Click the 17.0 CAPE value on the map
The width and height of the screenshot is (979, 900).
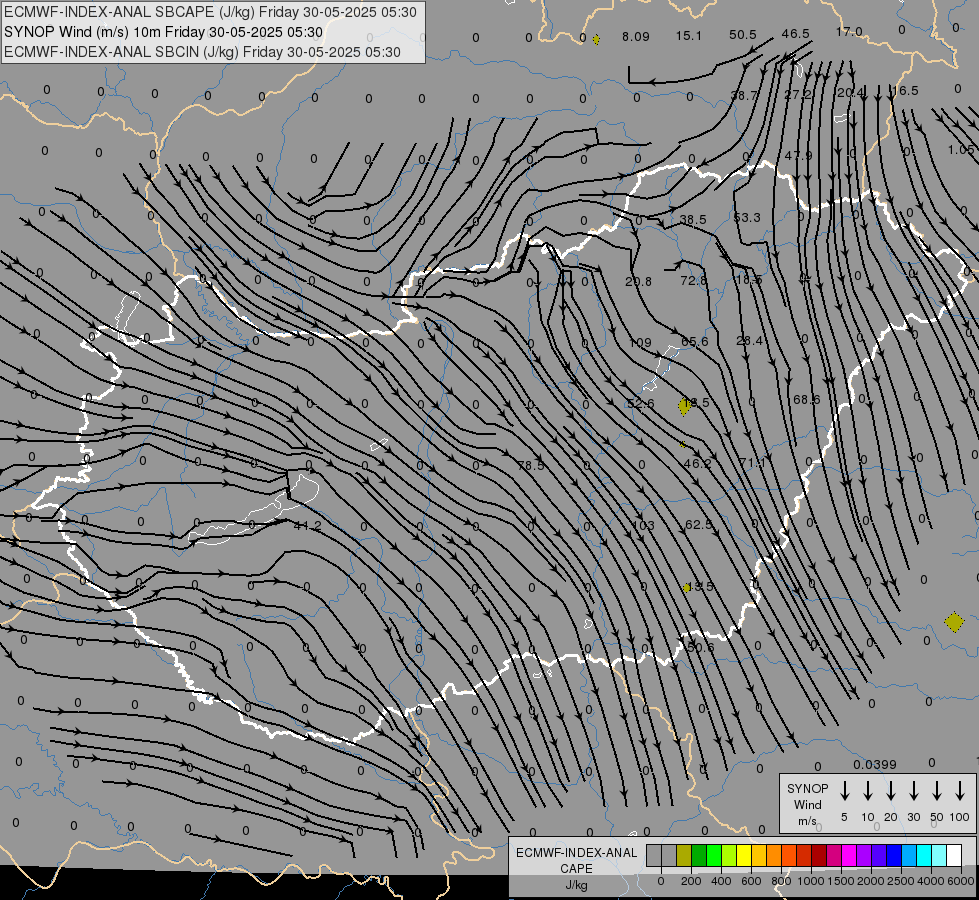pyautogui.click(x=849, y=32)
